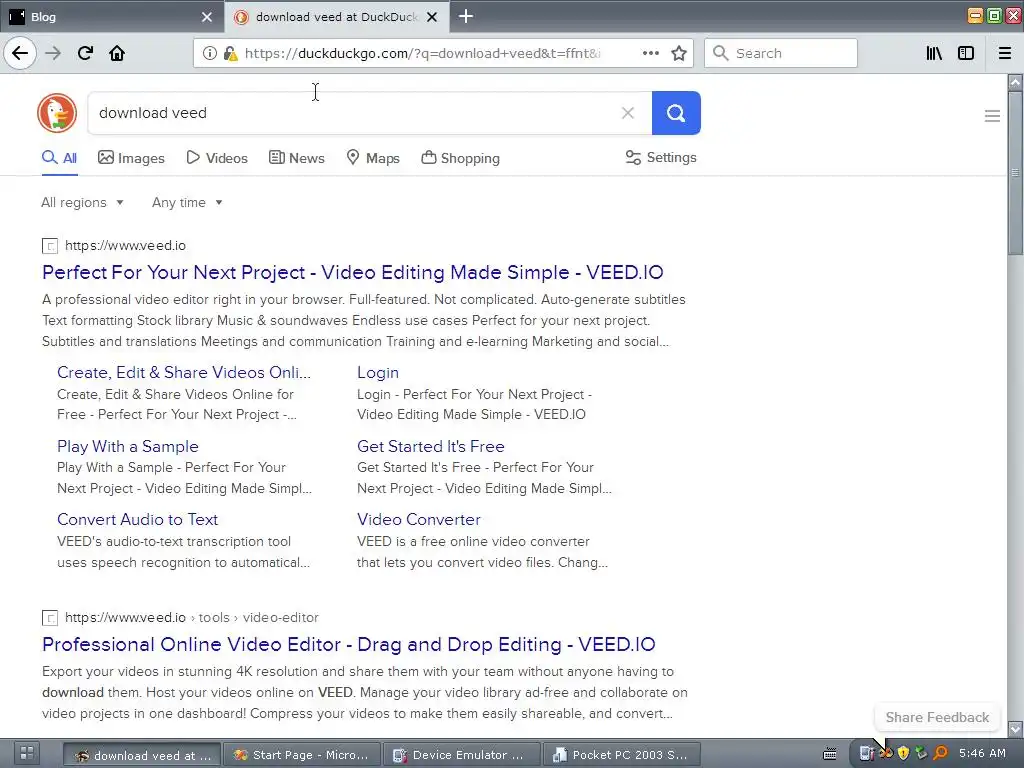Click favicon next to first veed.io result
Screen dimensions: 1024x768
50,246
